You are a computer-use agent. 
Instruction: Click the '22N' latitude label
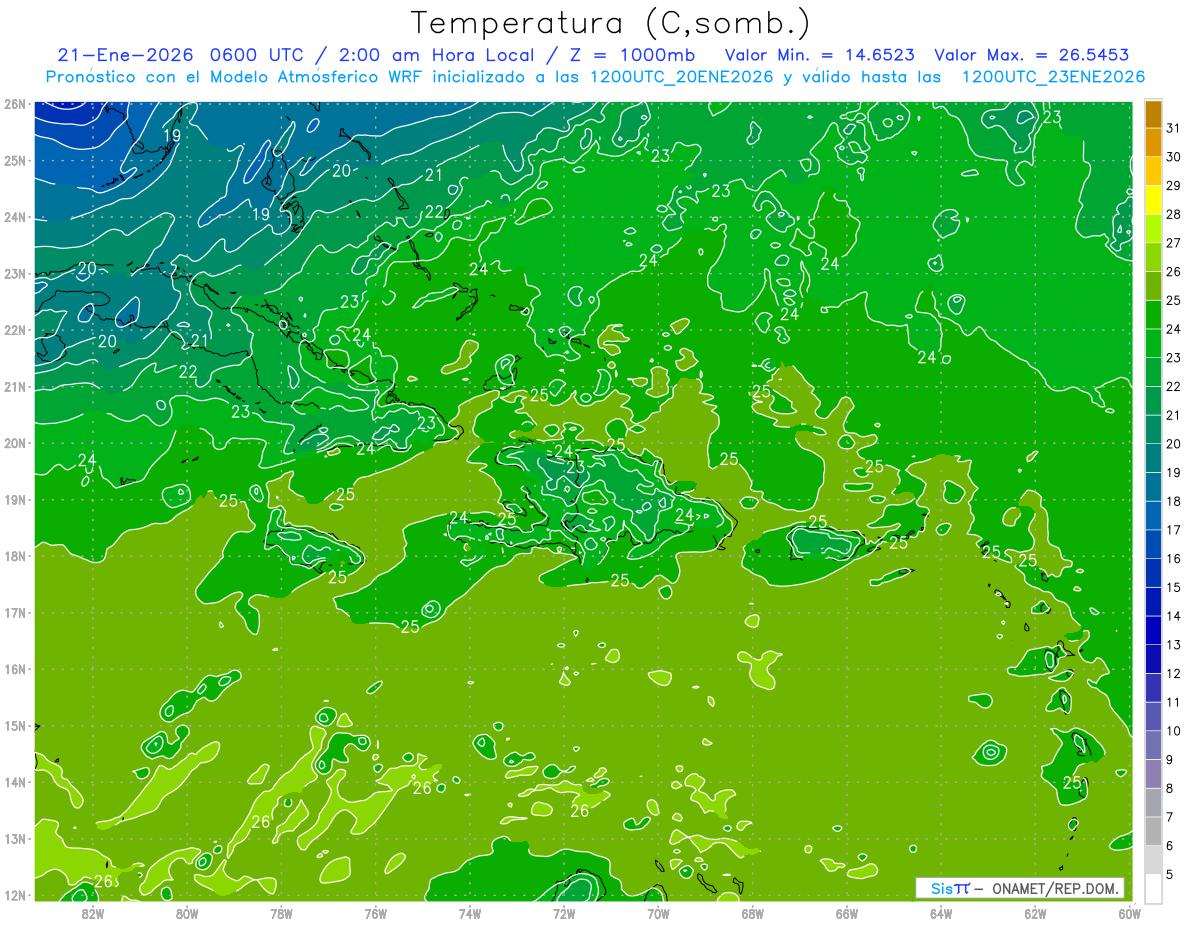14,330
